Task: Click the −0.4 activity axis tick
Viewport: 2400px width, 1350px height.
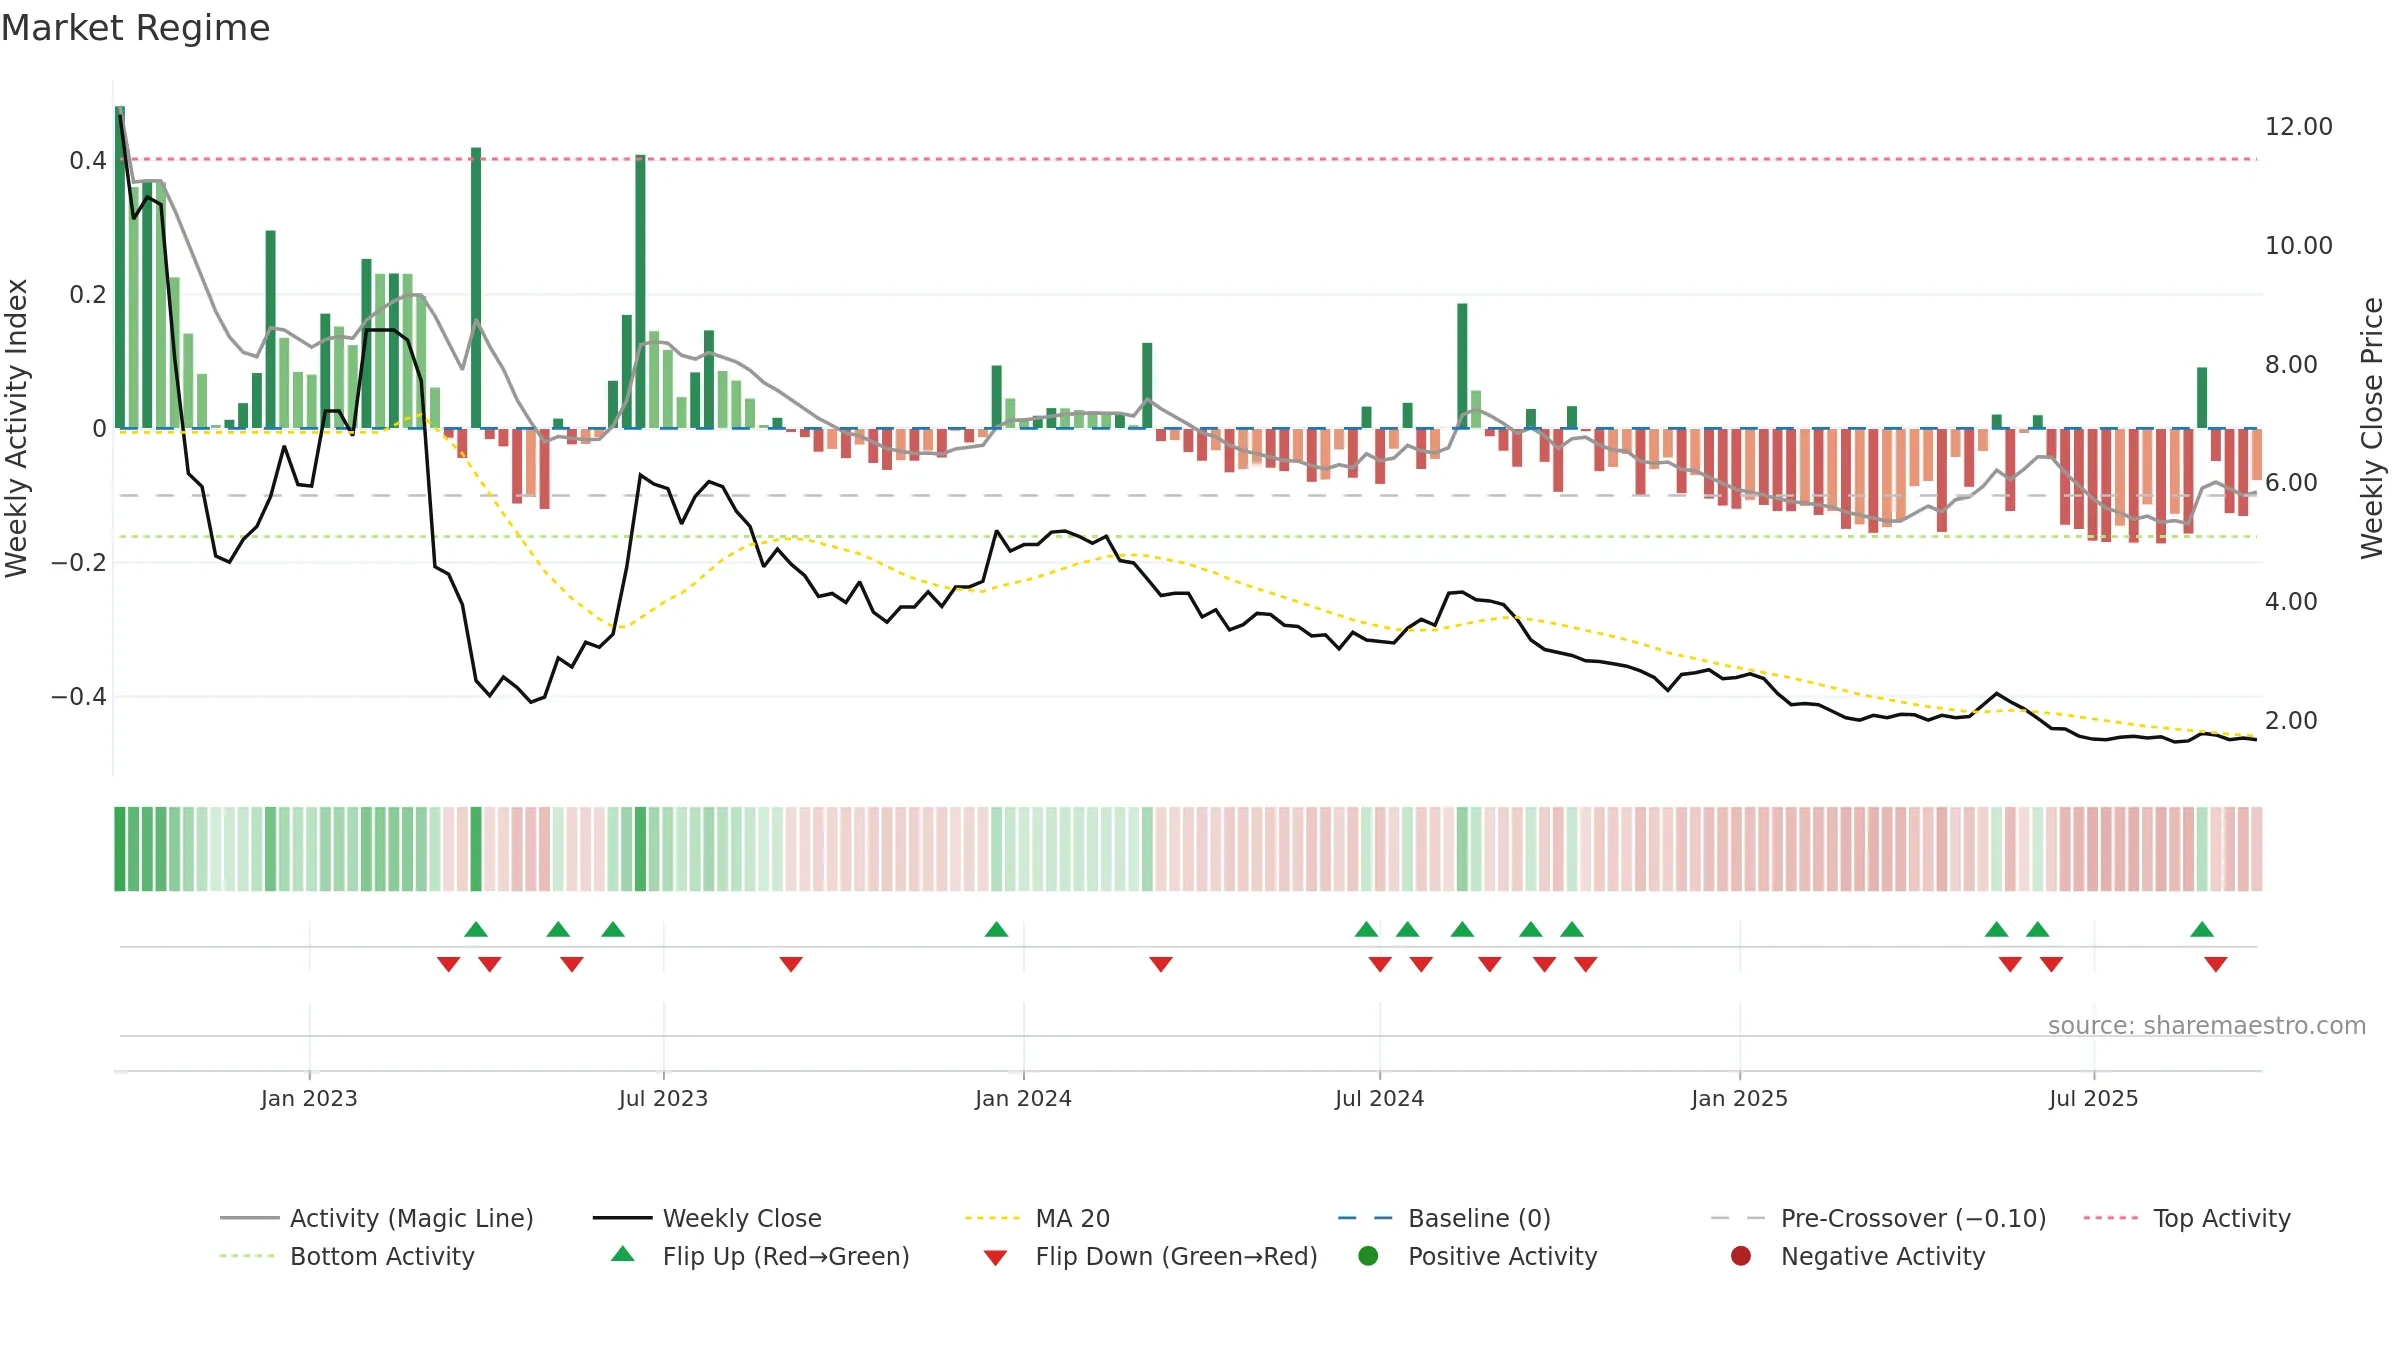Action: (79, 697)
